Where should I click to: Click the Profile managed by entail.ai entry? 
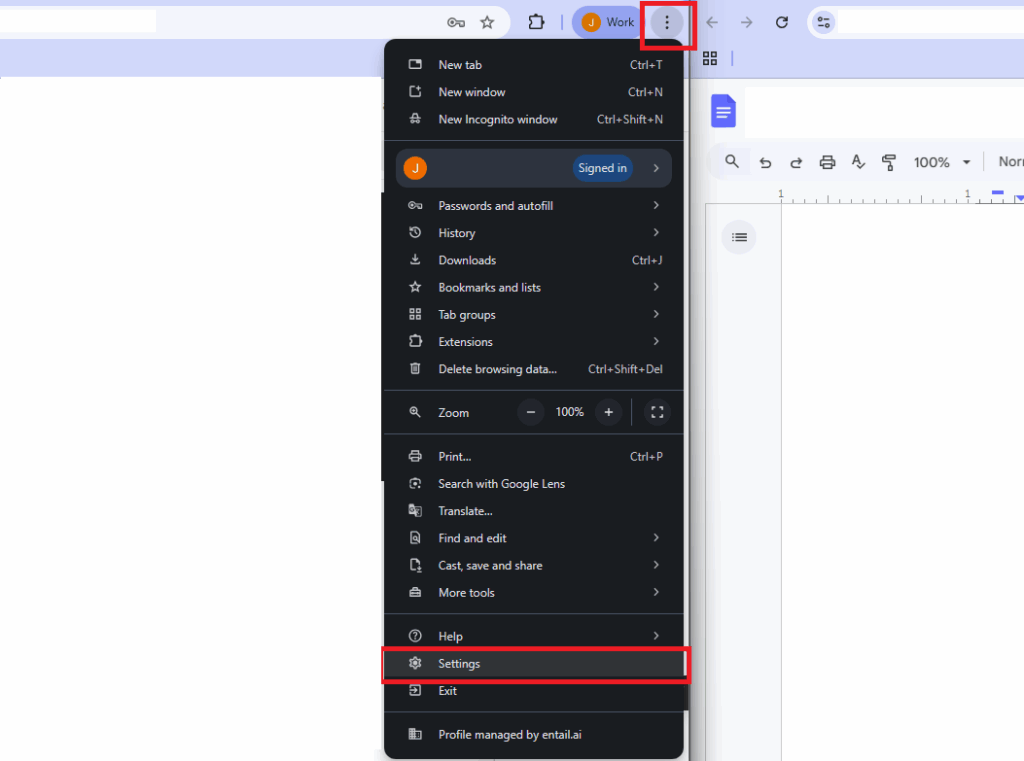click(512, 734)
